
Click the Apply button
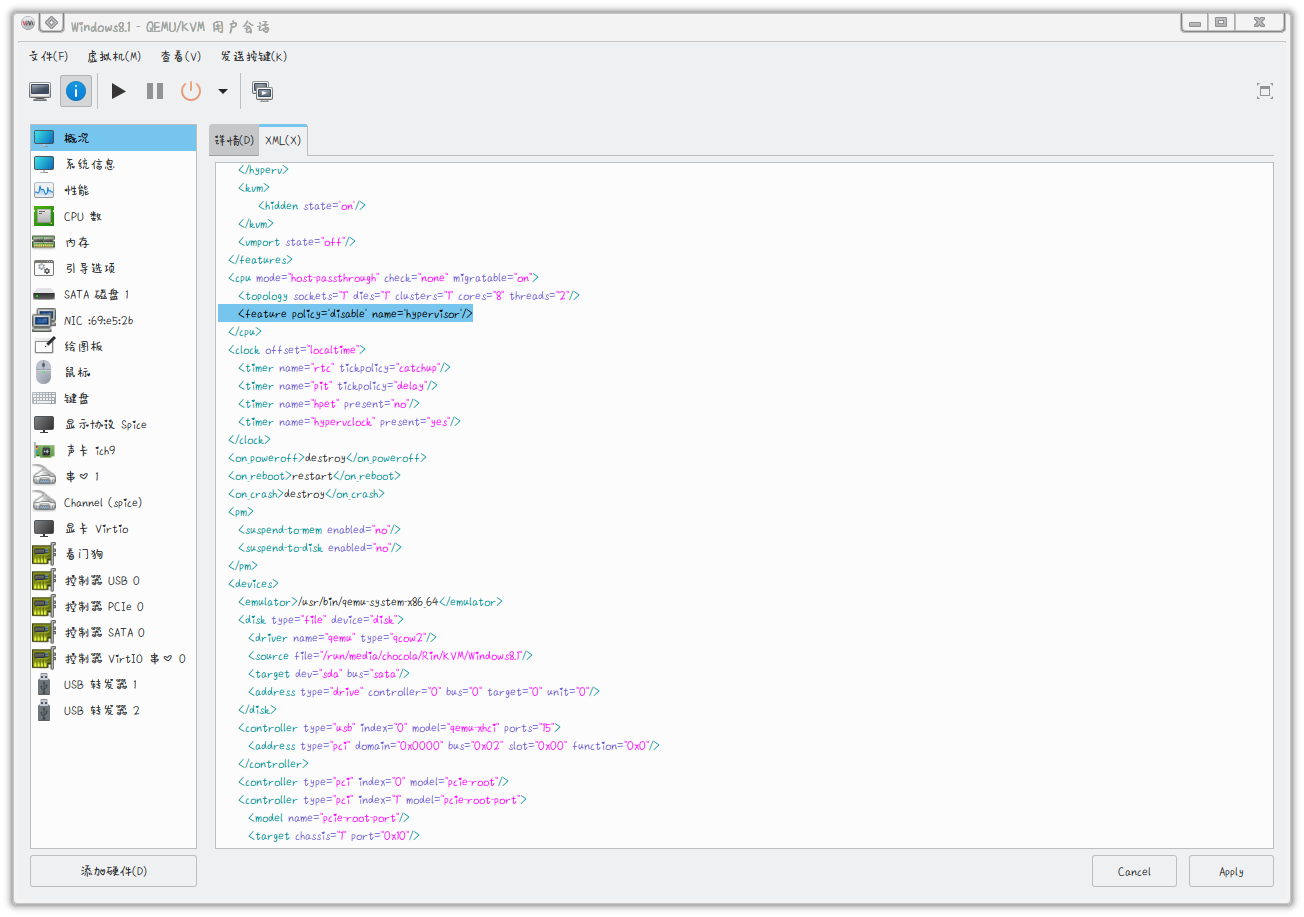coord(1231,871)
